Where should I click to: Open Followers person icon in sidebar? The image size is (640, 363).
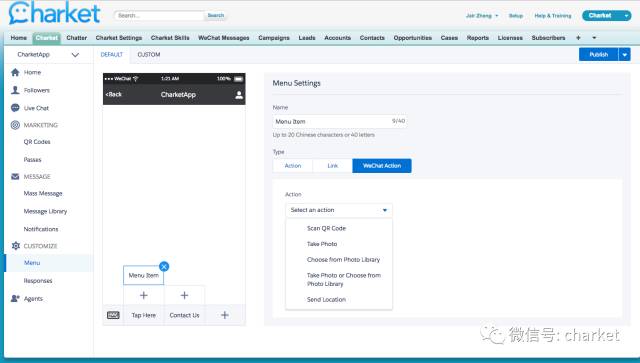pos(15,90)
